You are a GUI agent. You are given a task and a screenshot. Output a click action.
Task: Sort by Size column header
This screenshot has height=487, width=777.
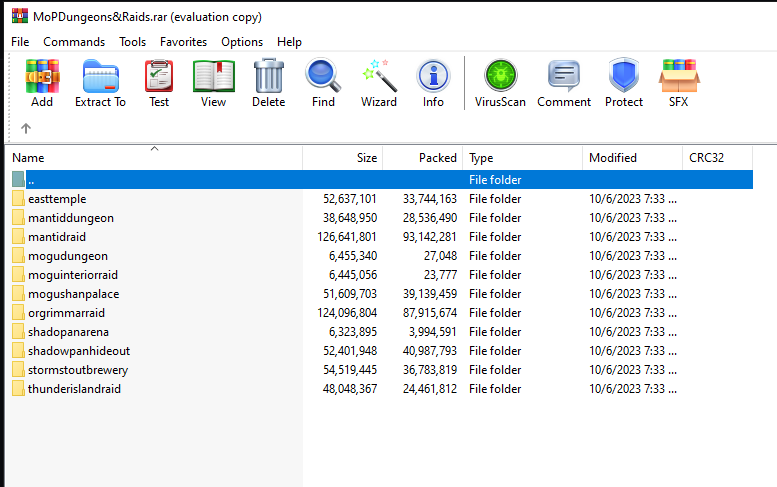(343, 158)
